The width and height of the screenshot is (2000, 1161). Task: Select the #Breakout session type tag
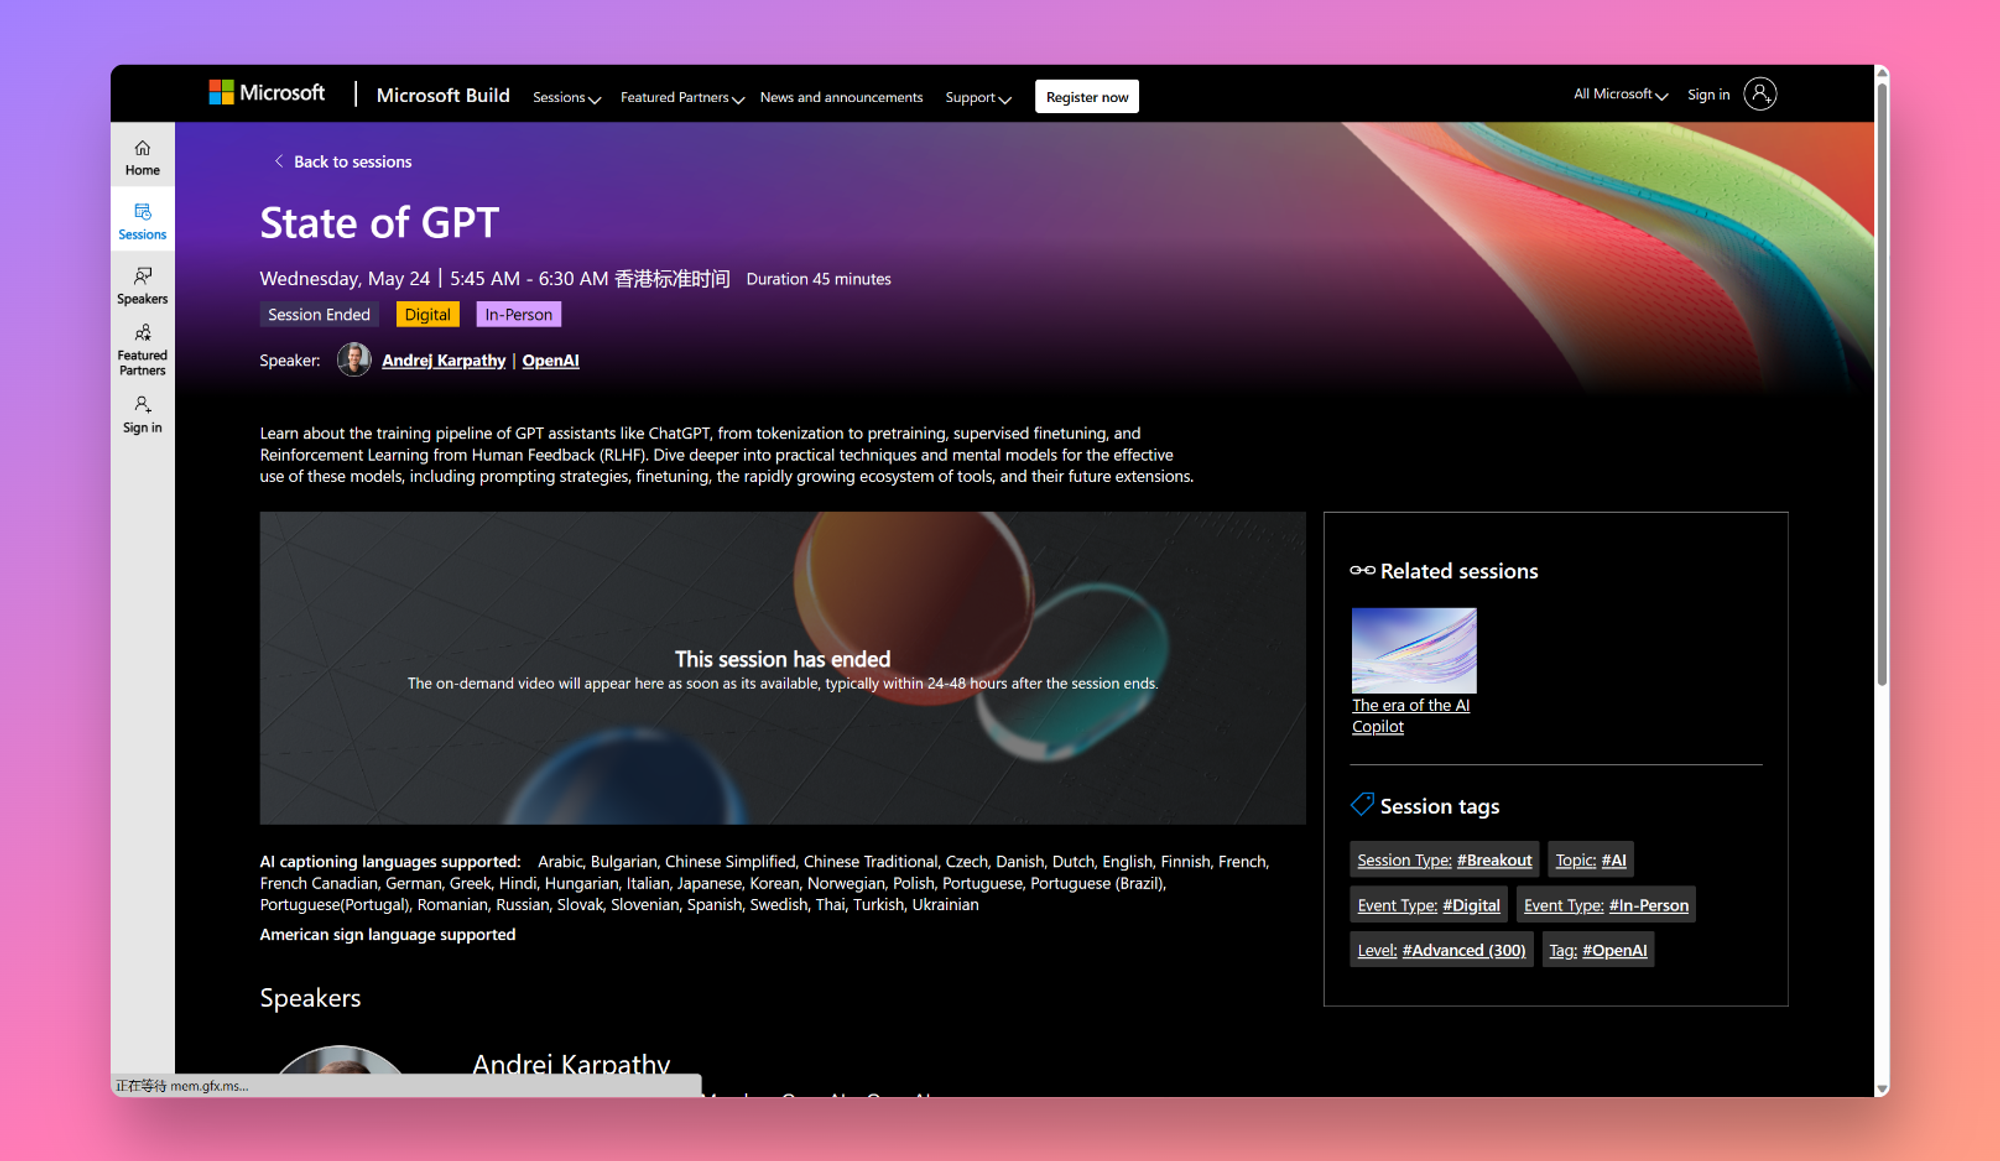click(1444, 860)
